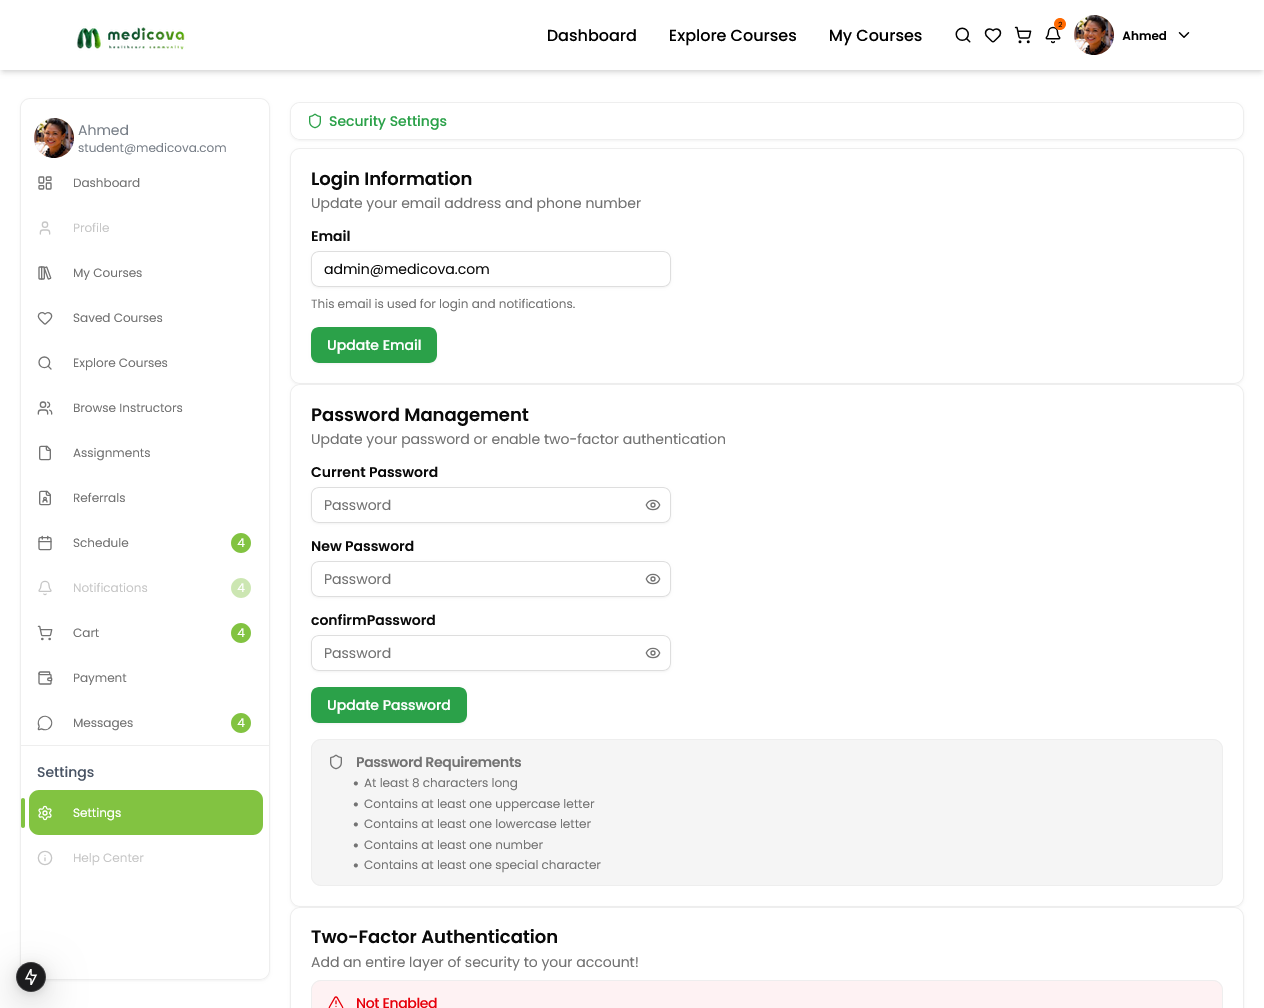Go to Saved Courses in the sidebar
The image size is (1264, 1008).
[x=146, y=318]
